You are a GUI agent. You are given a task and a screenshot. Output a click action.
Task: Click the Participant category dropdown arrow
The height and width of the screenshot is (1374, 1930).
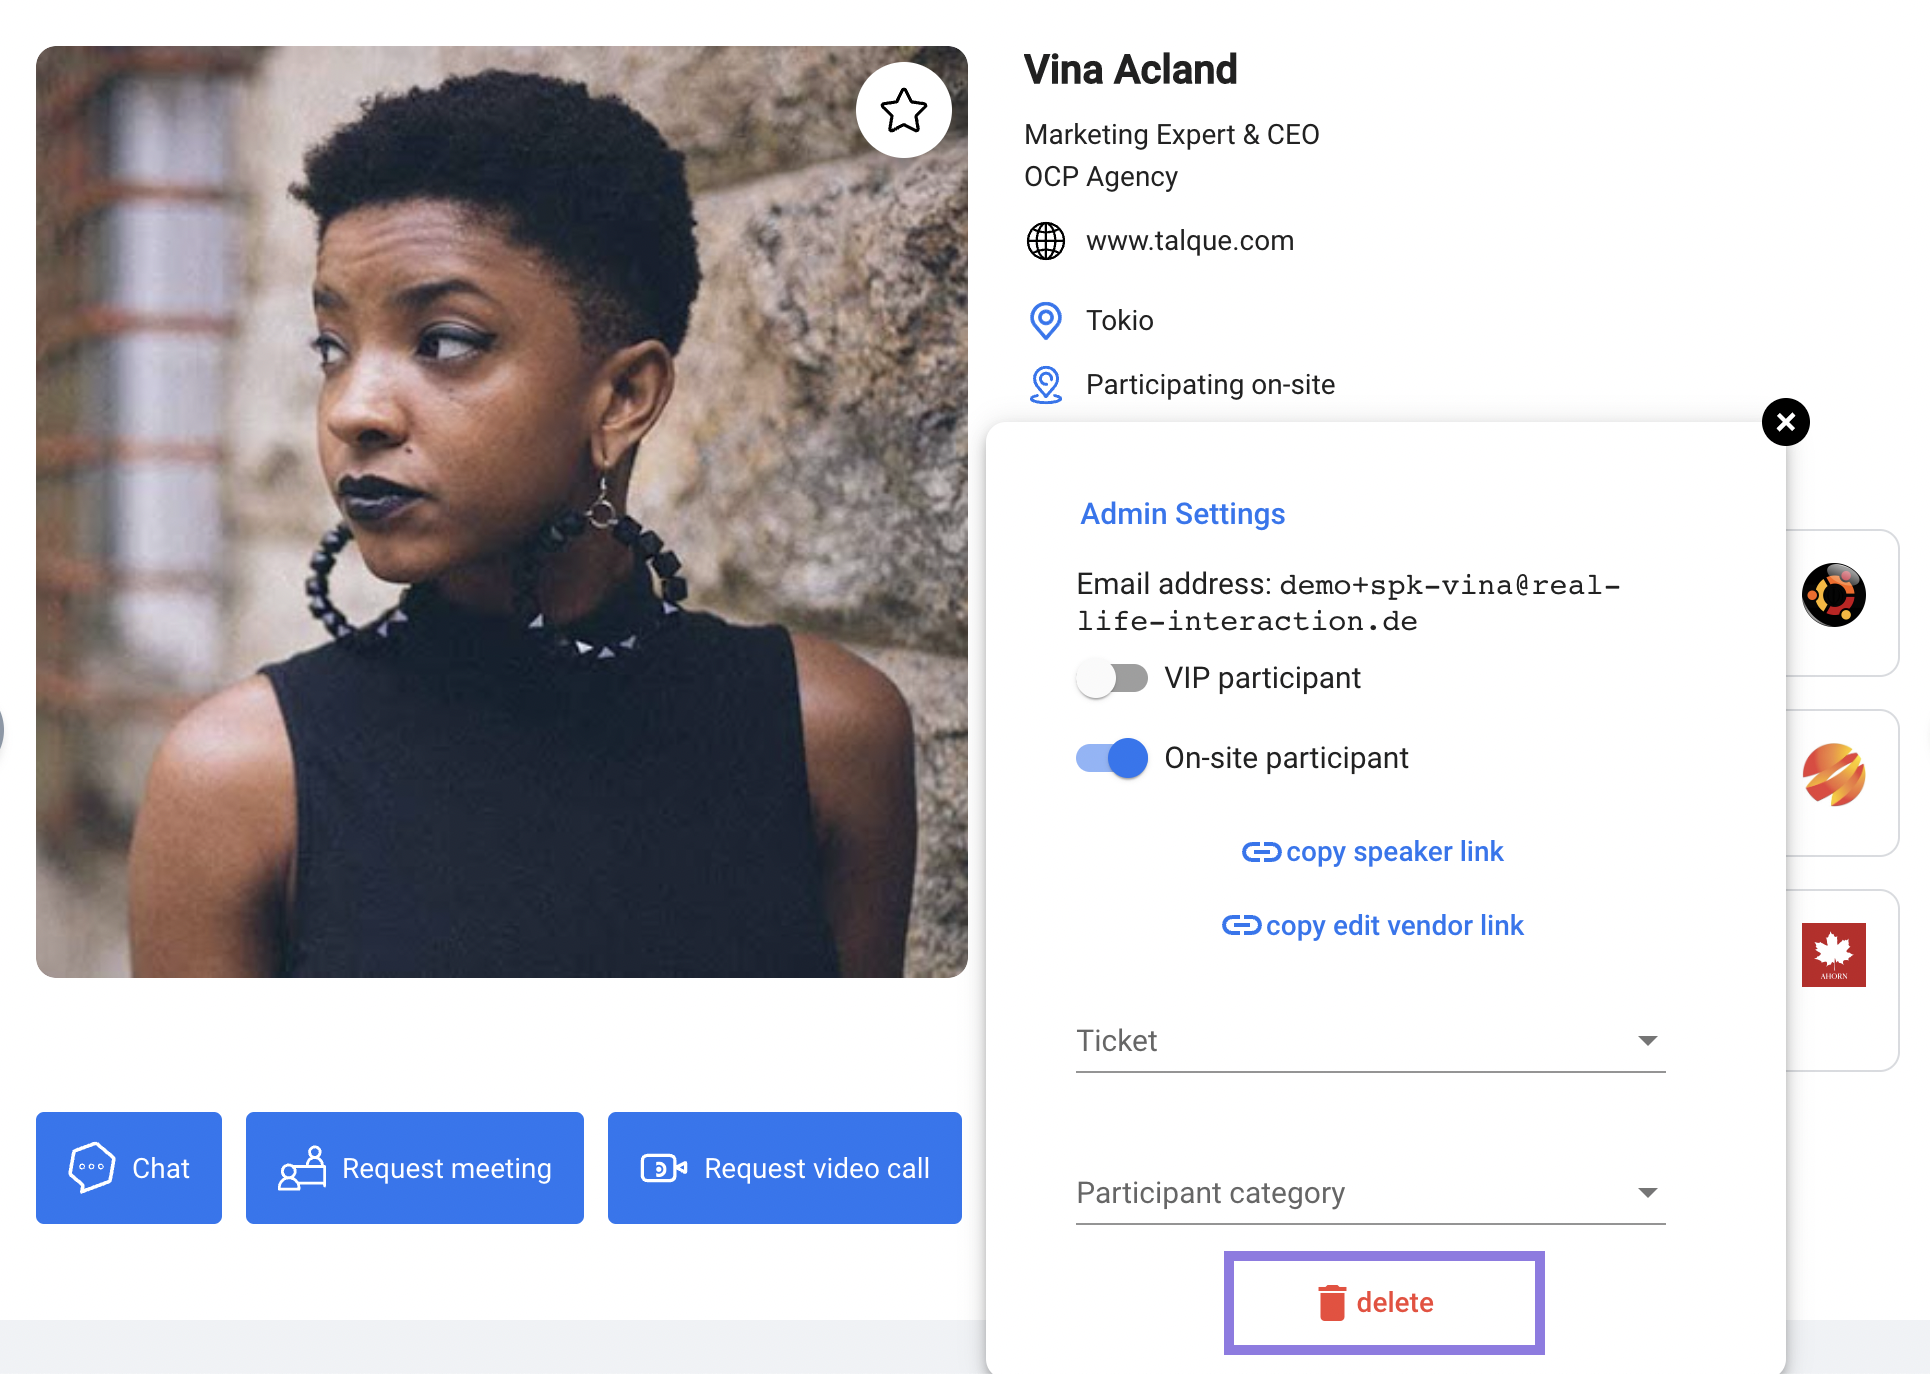coord(1648,1193)
